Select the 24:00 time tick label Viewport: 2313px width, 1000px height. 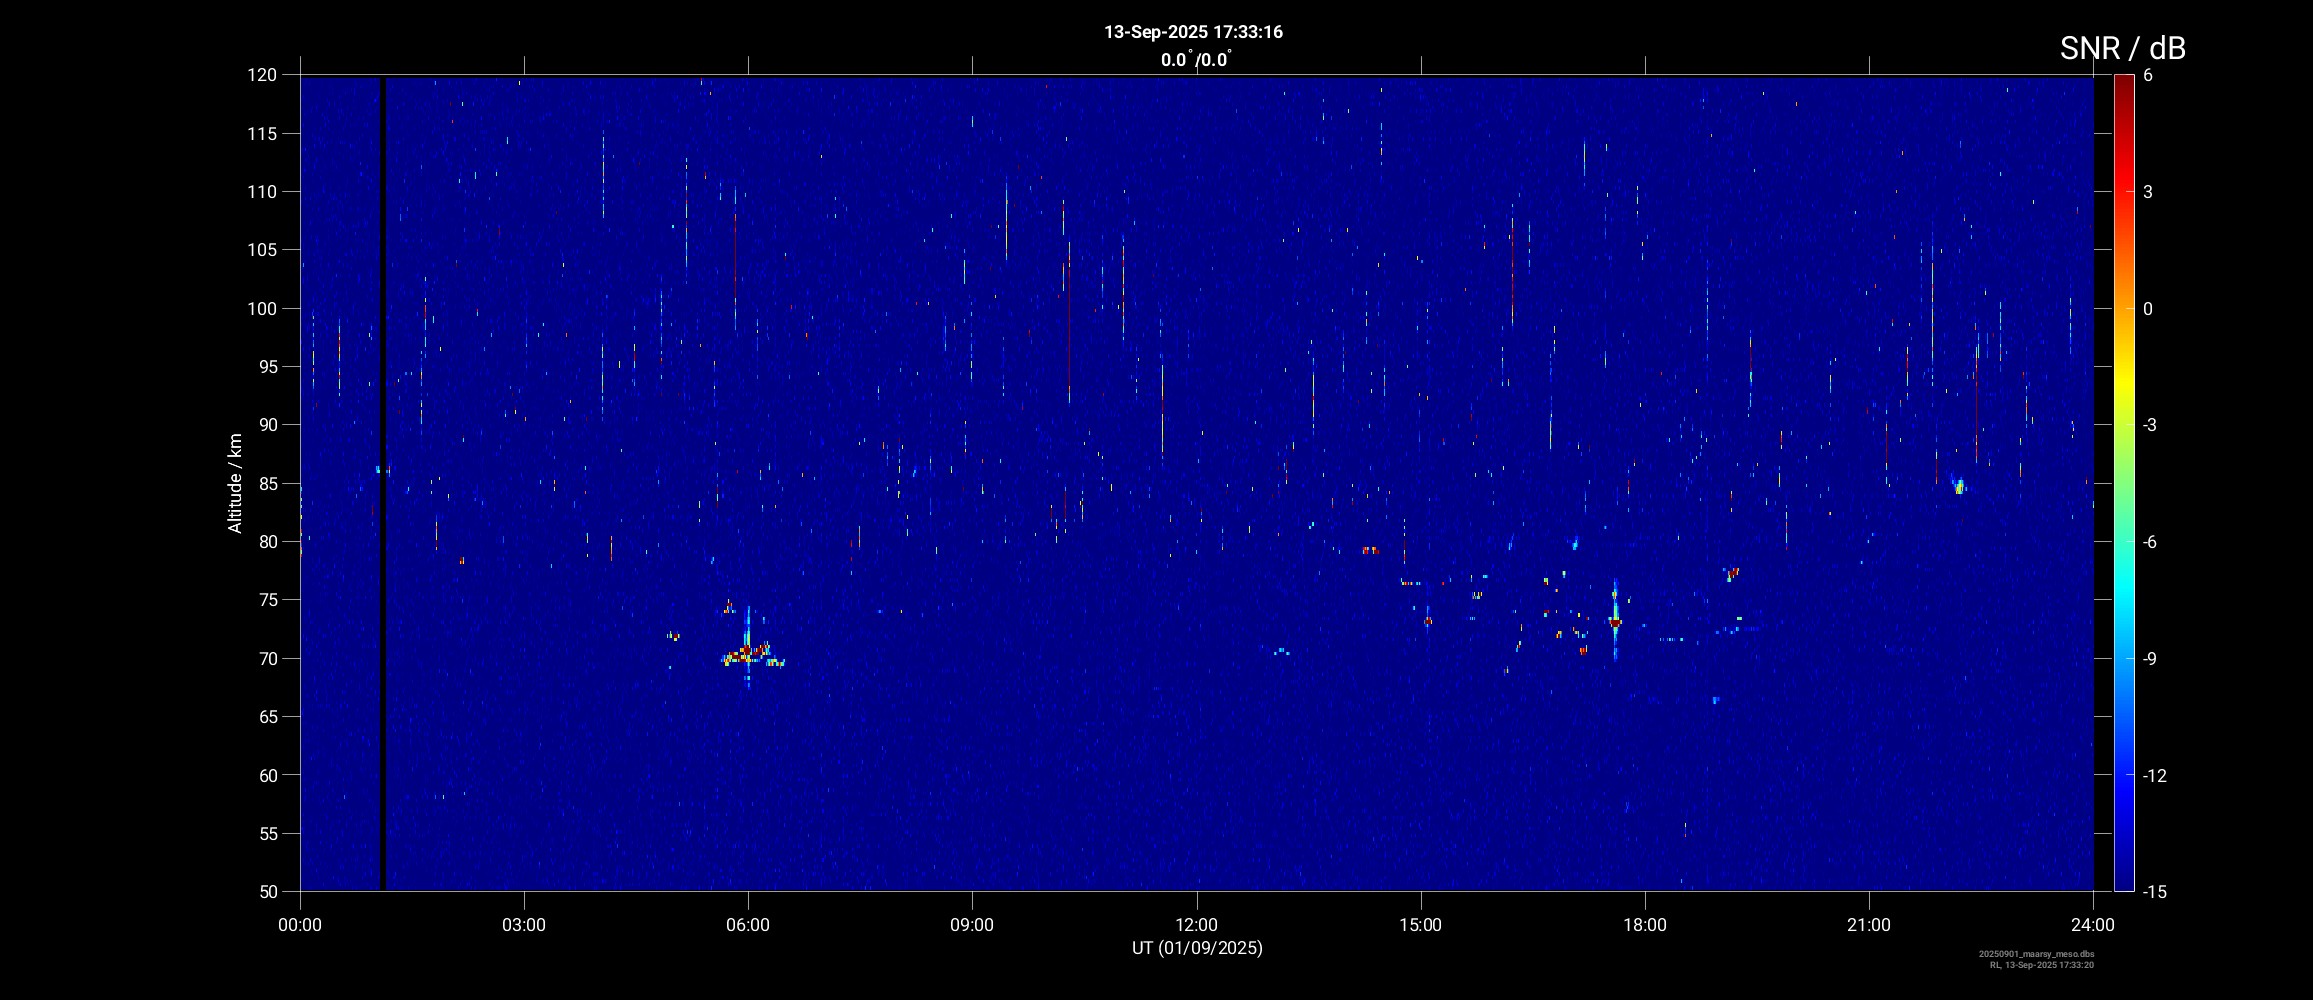2093,925
